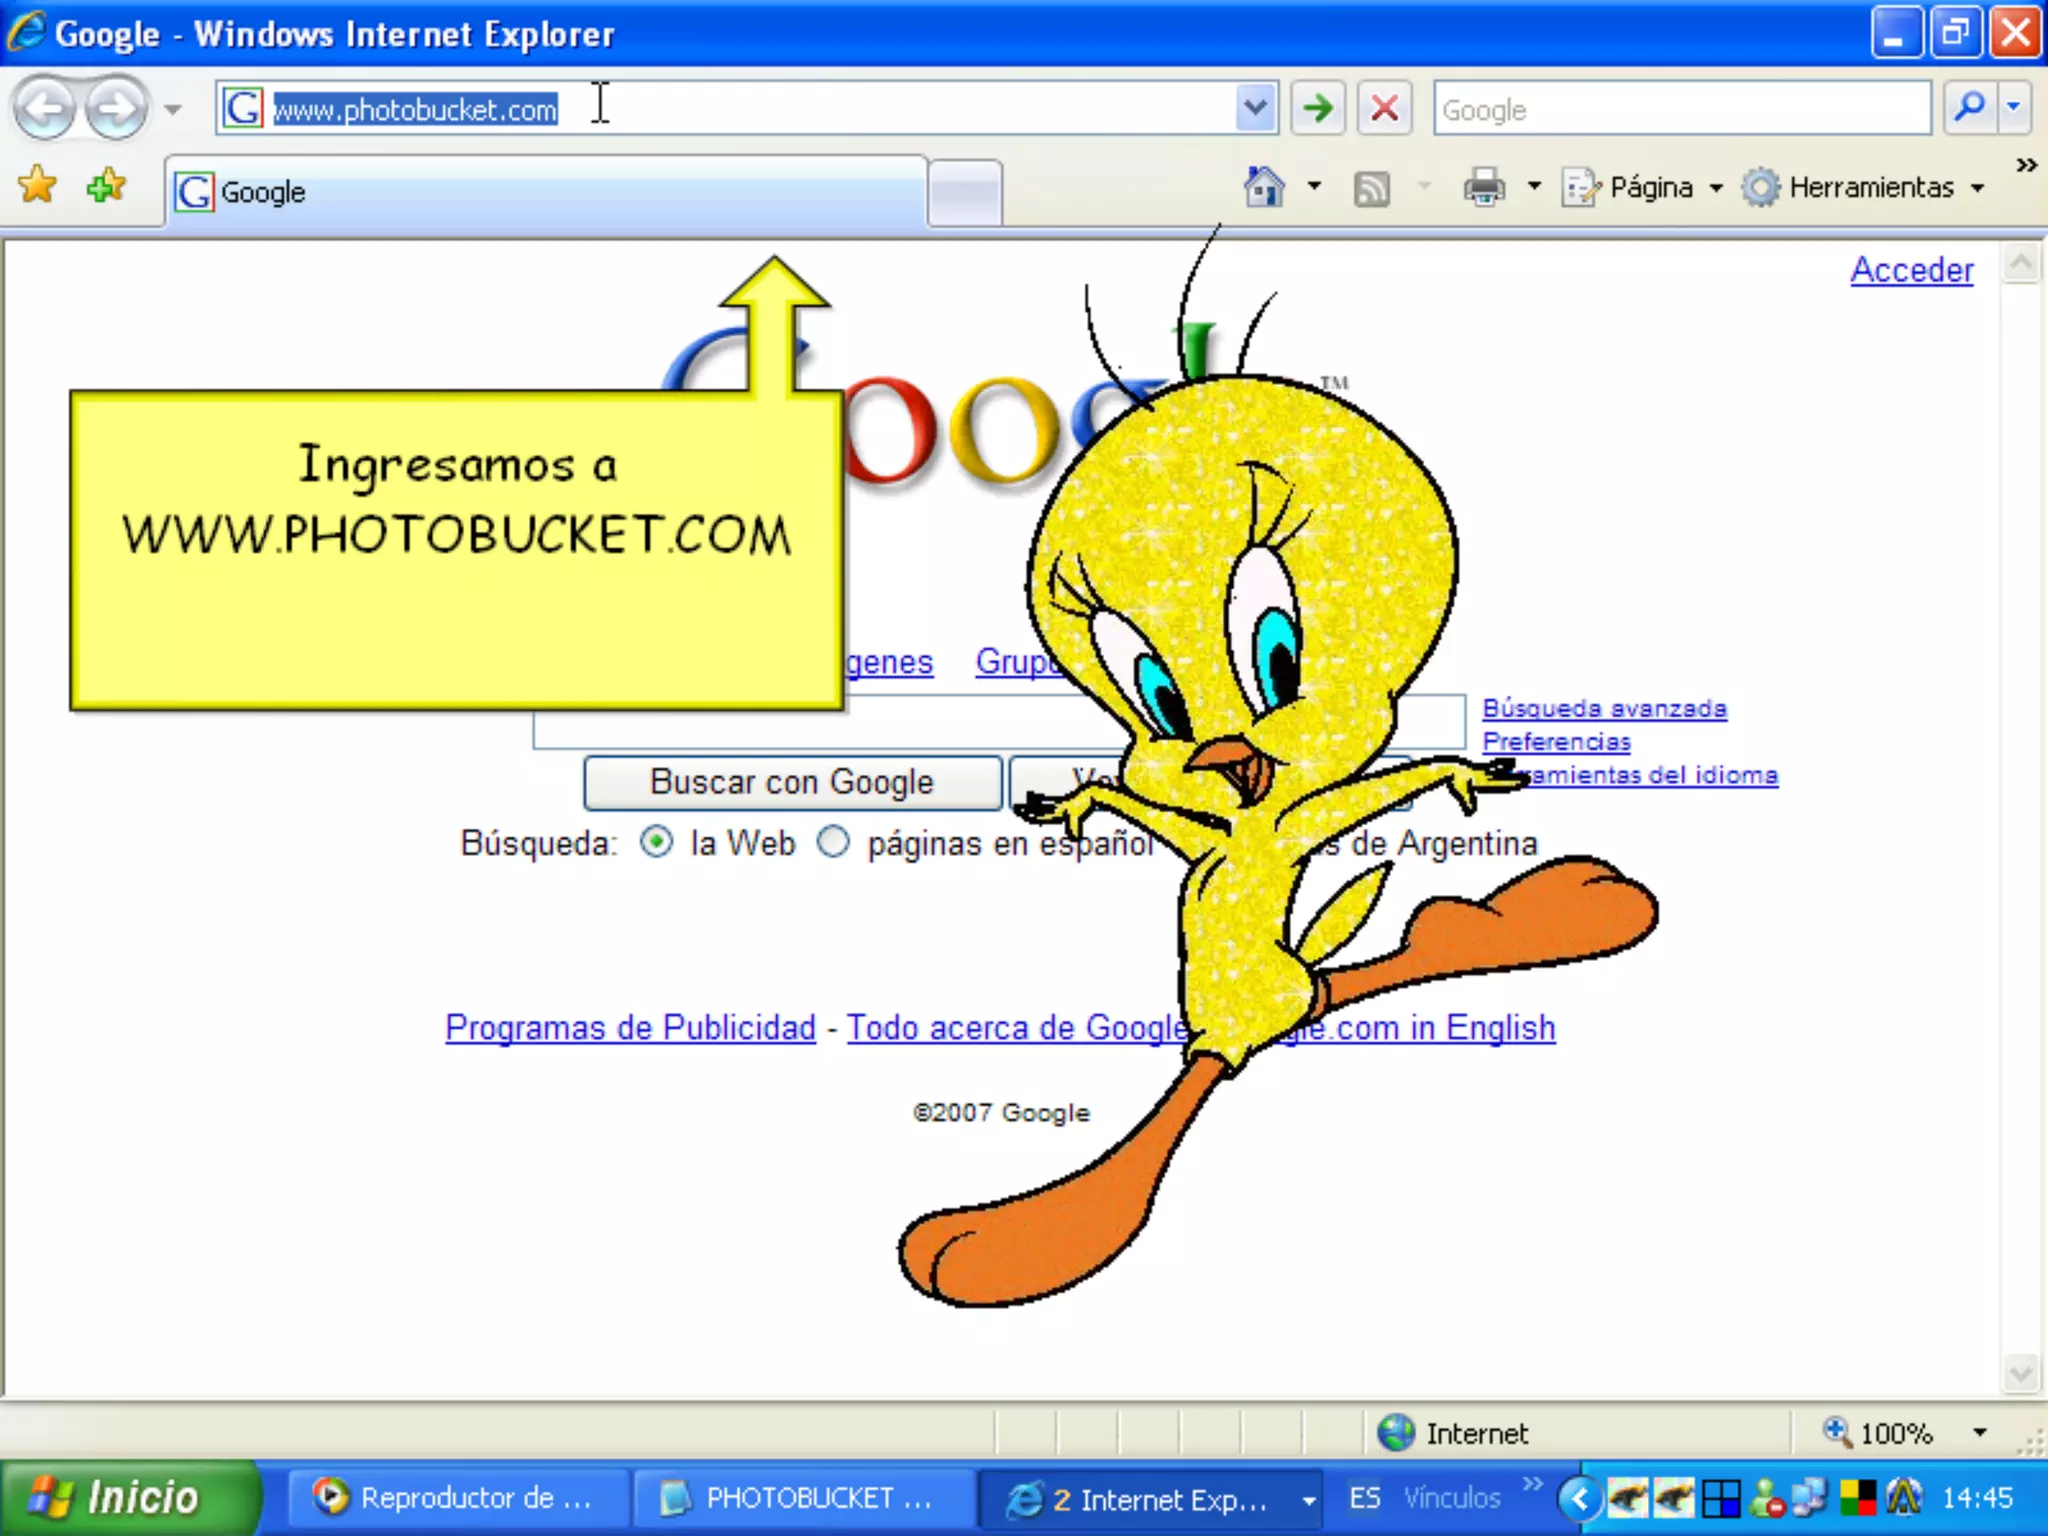Viewport: 2048px width, 1536px height.
Task: Click the Print icon in toolbar
Action: (1484, 187)
